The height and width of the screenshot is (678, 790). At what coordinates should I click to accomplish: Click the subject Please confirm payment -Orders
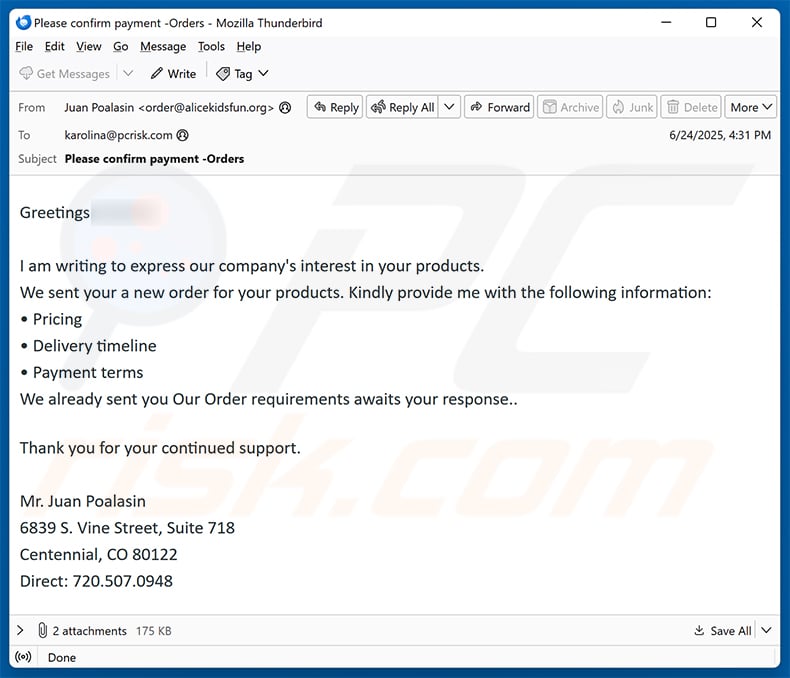154,159
